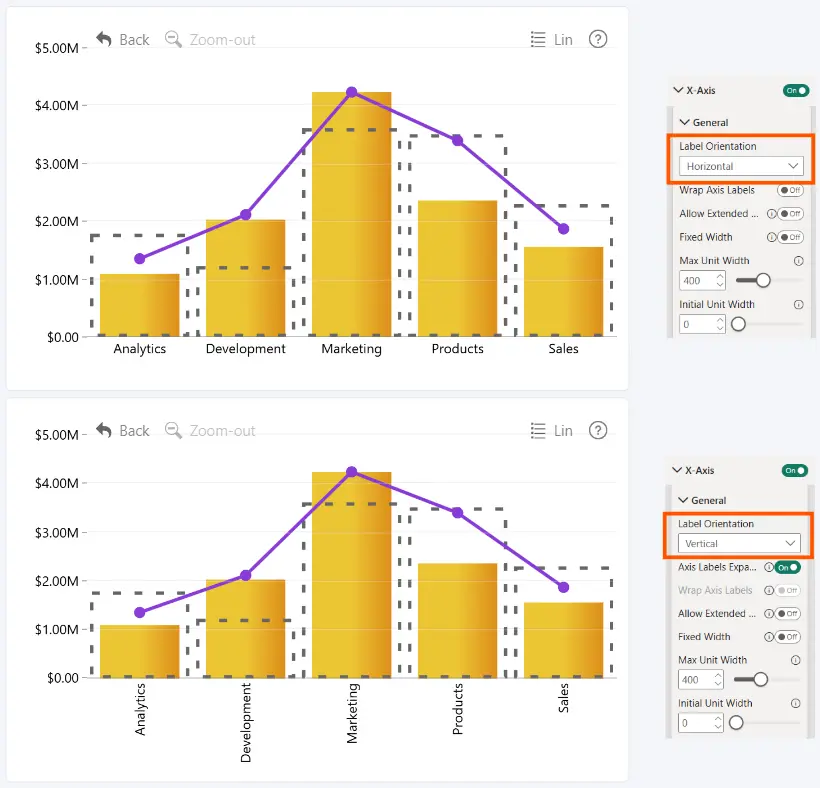Click info icon beside top Fixed Width
Image resolution: width=820 pixels, height=788 pixels.
click(770, 237)
